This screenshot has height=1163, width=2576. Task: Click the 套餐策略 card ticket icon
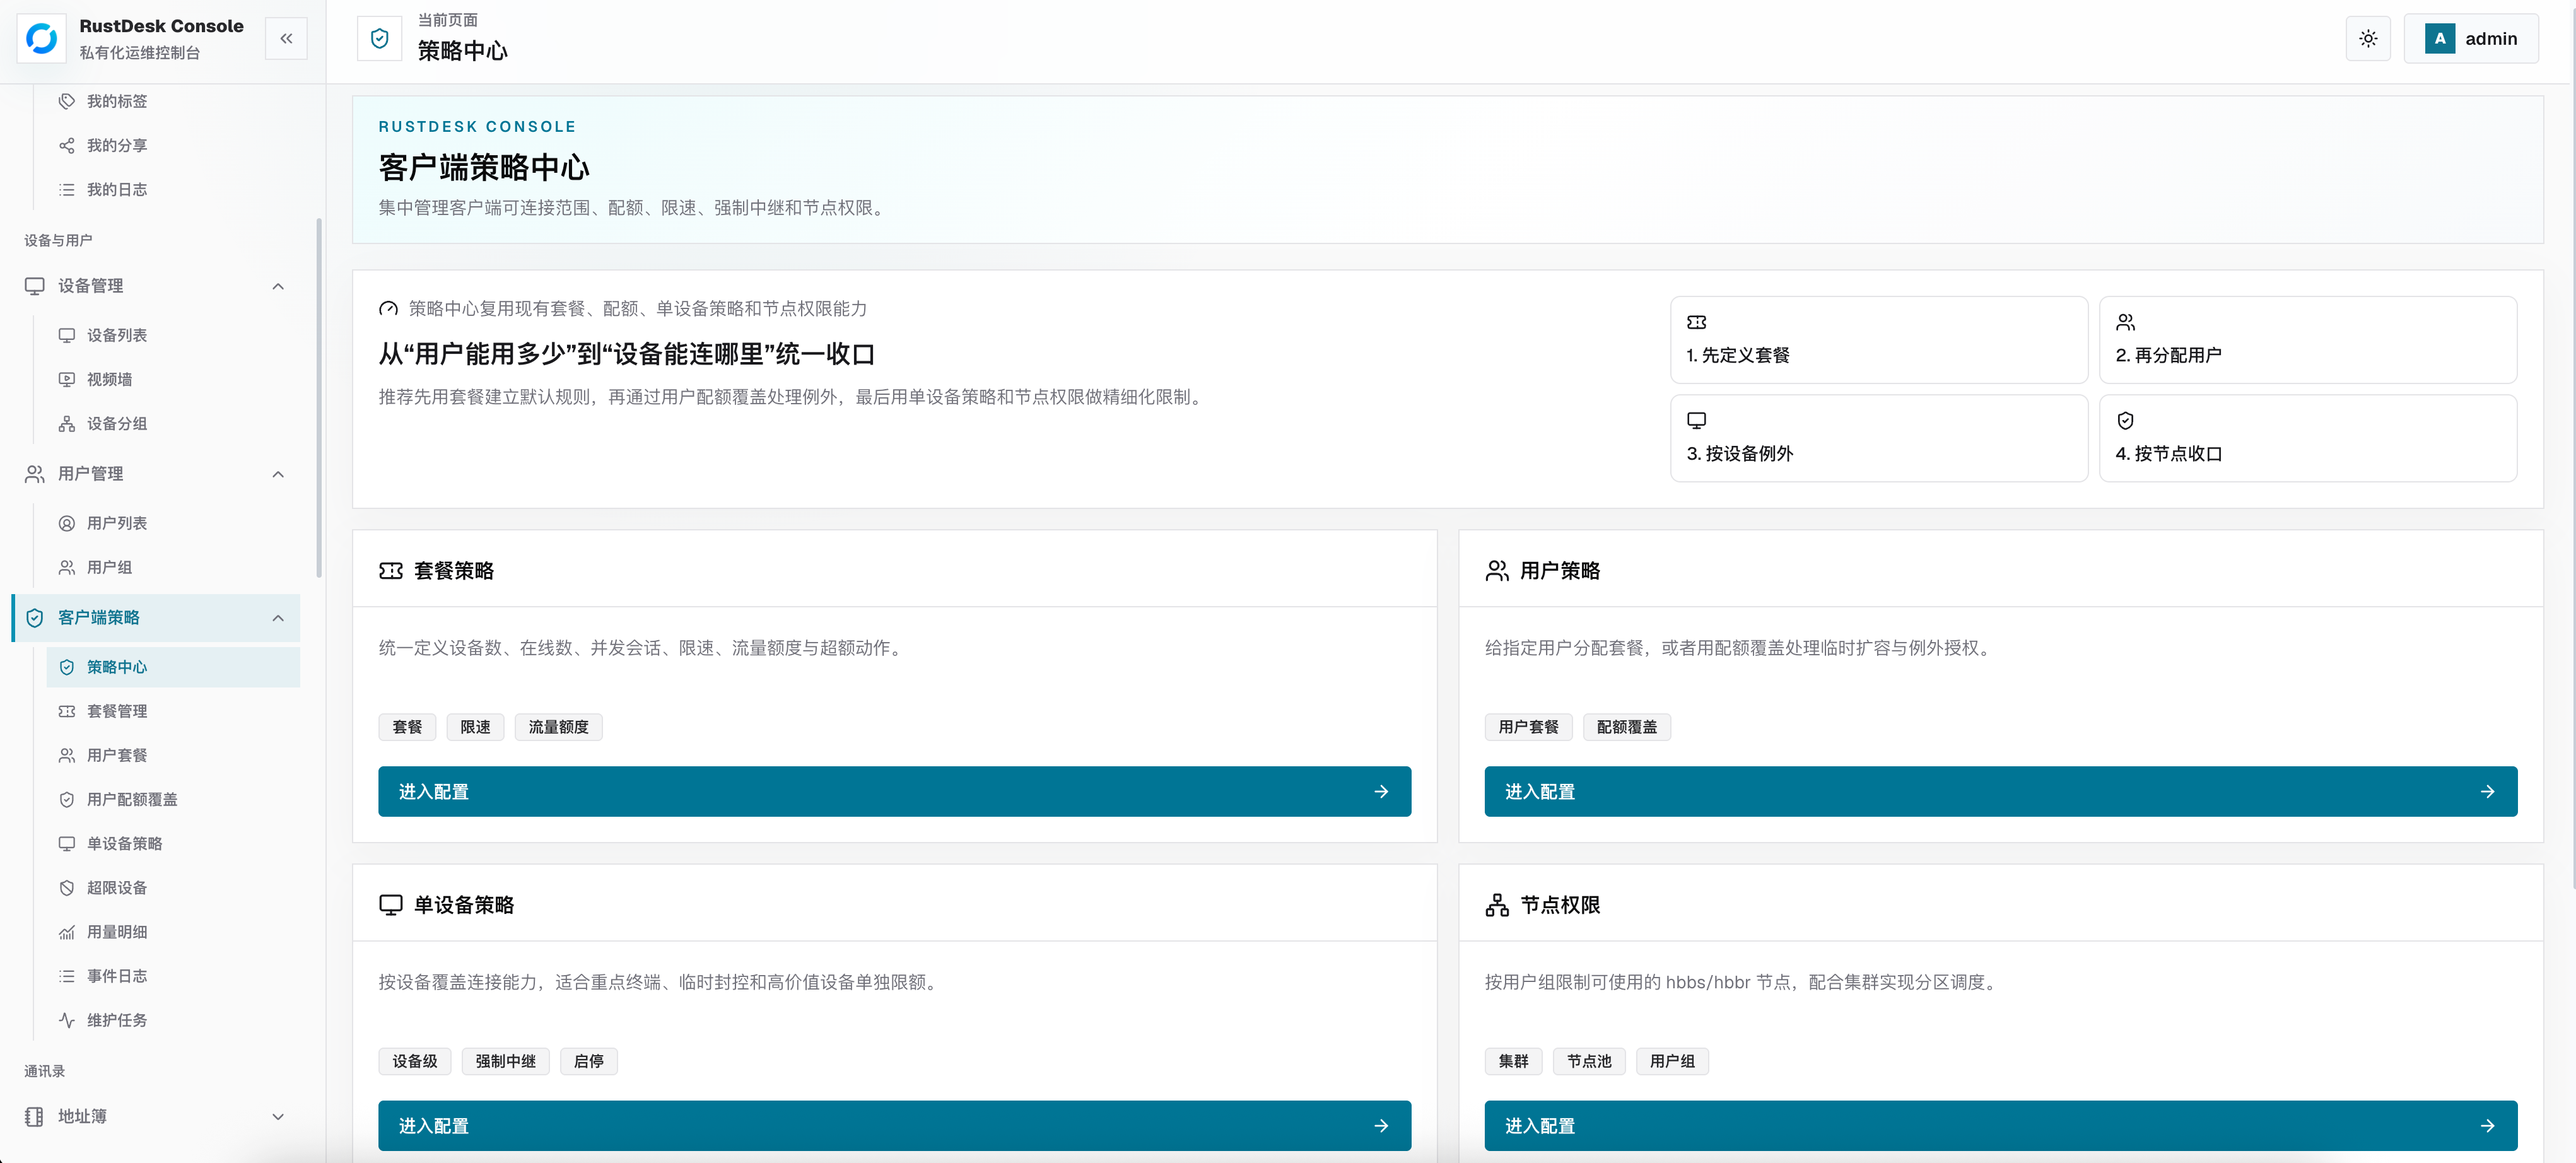[x=391, y=570]
